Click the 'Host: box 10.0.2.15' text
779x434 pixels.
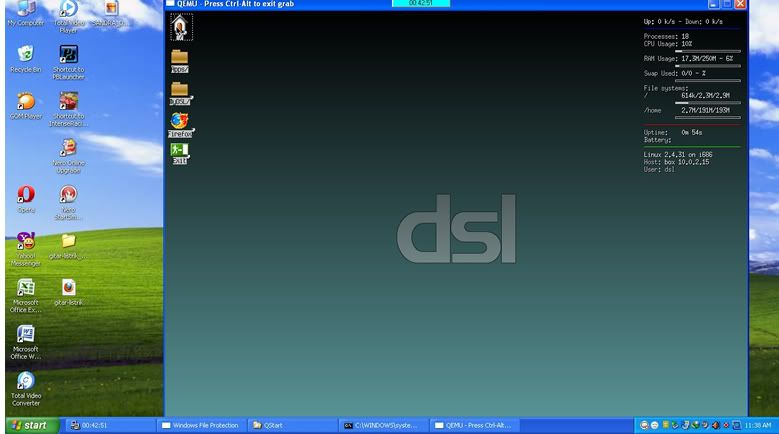point(676,162)
